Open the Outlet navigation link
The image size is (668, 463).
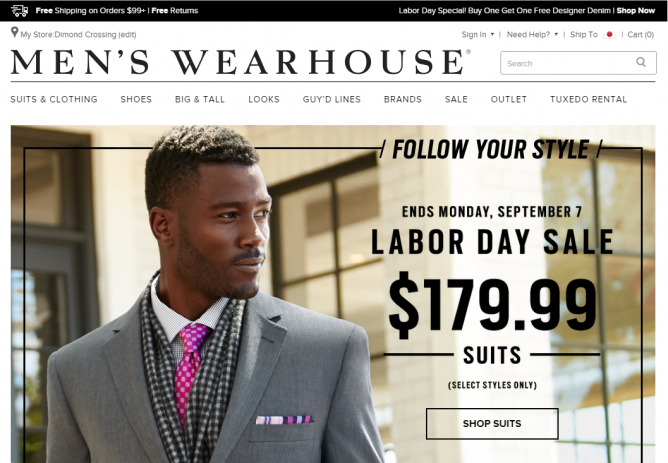(509, 99)
